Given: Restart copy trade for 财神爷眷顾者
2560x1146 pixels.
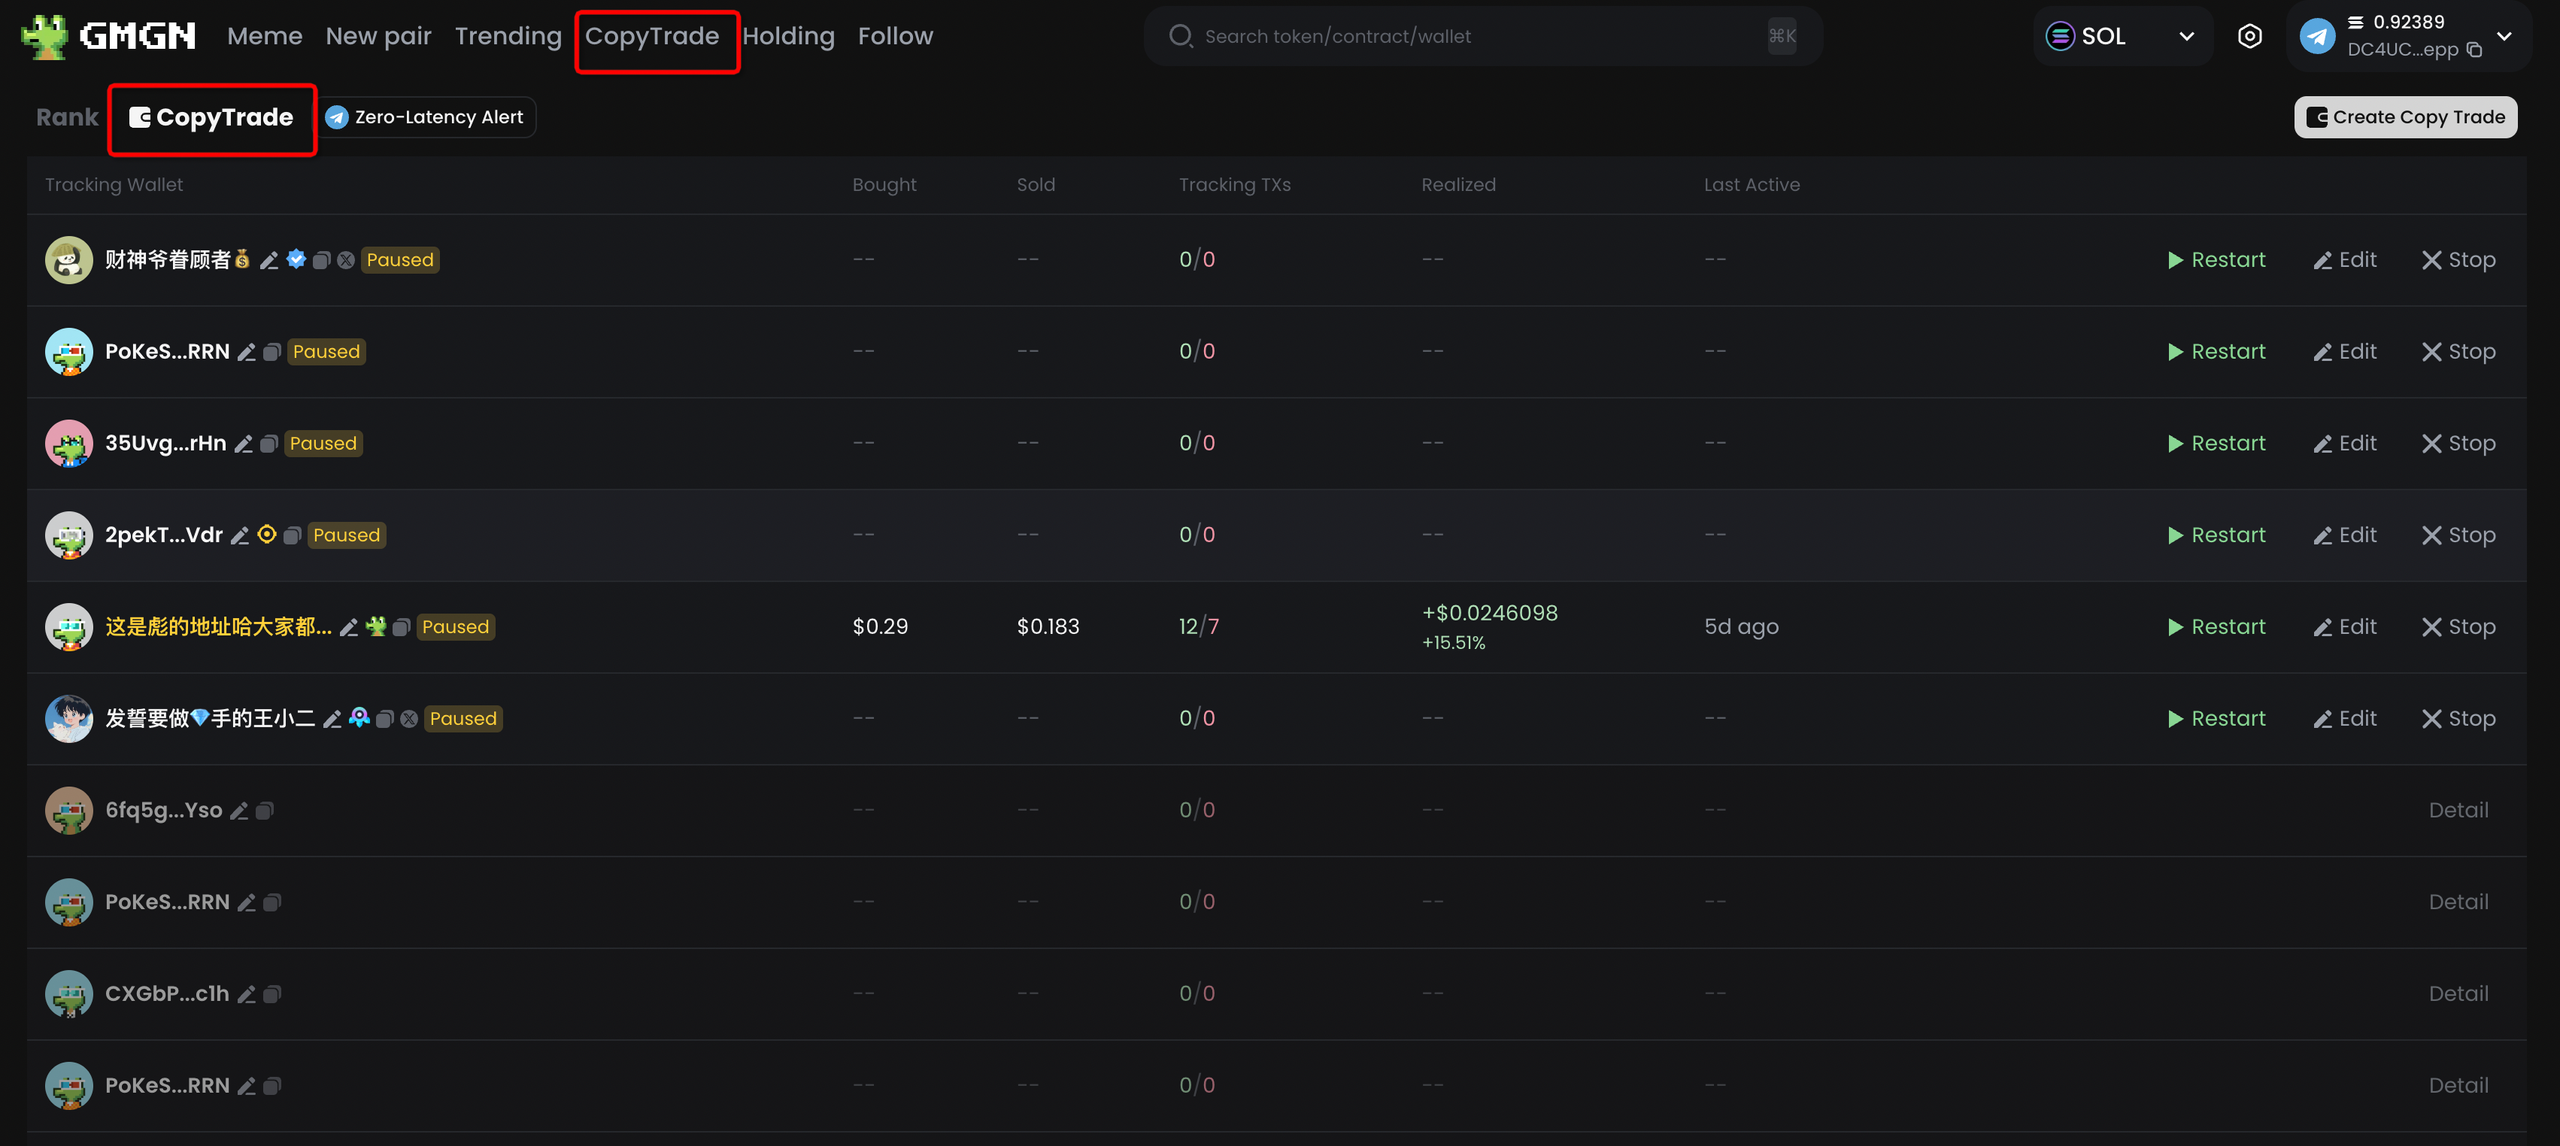Looking at the screenshot, I should pyautogui.click(x=2216, y=260).
